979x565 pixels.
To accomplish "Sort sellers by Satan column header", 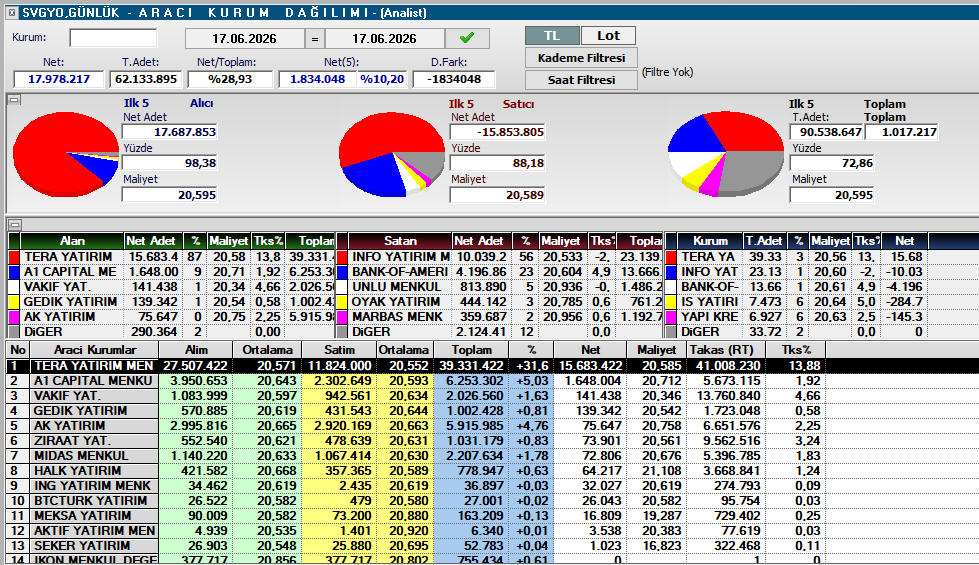I will click(x=400, y=241).
